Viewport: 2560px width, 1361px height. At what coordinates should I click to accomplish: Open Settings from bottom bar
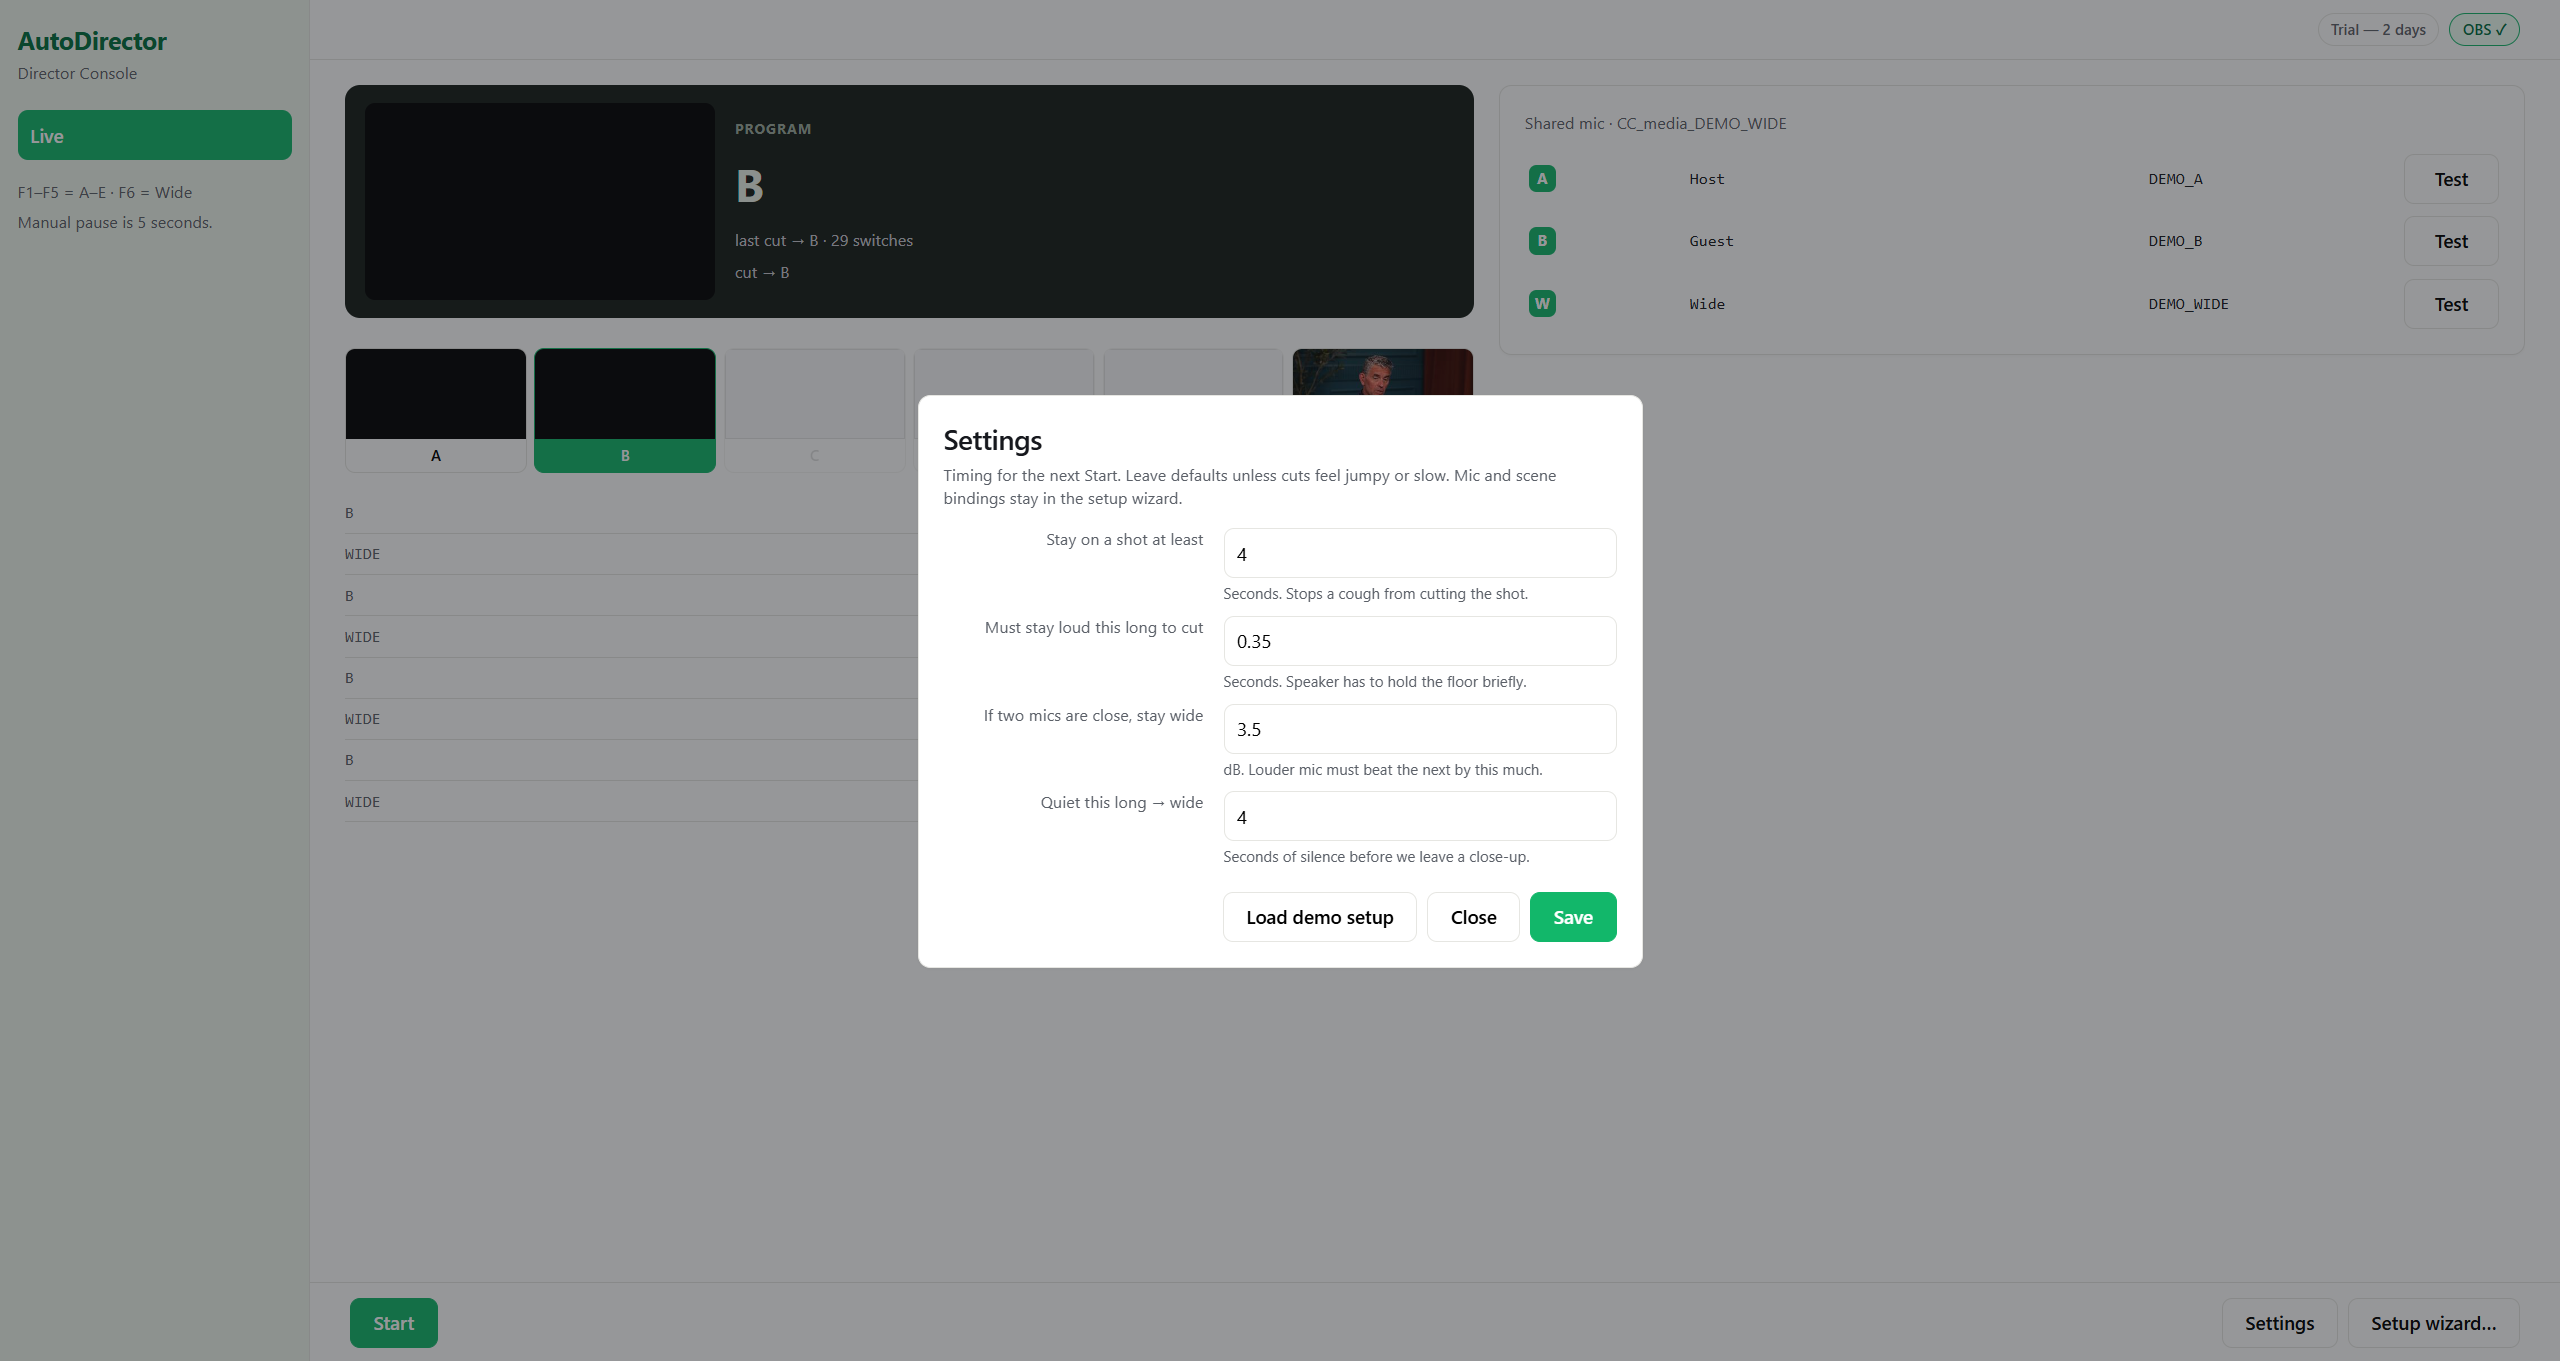point(2280,1323)
